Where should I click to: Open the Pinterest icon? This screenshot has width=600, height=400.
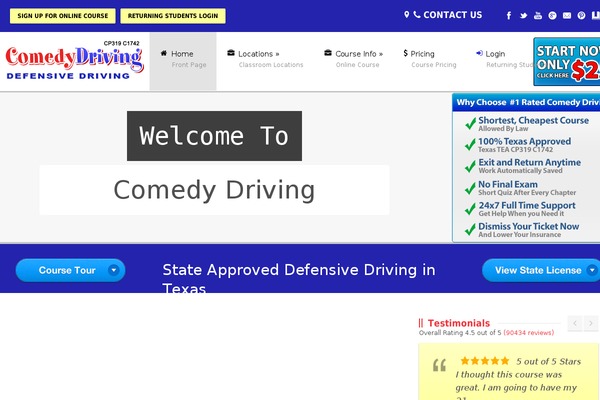pyautogui.click(x=581, y=16)
